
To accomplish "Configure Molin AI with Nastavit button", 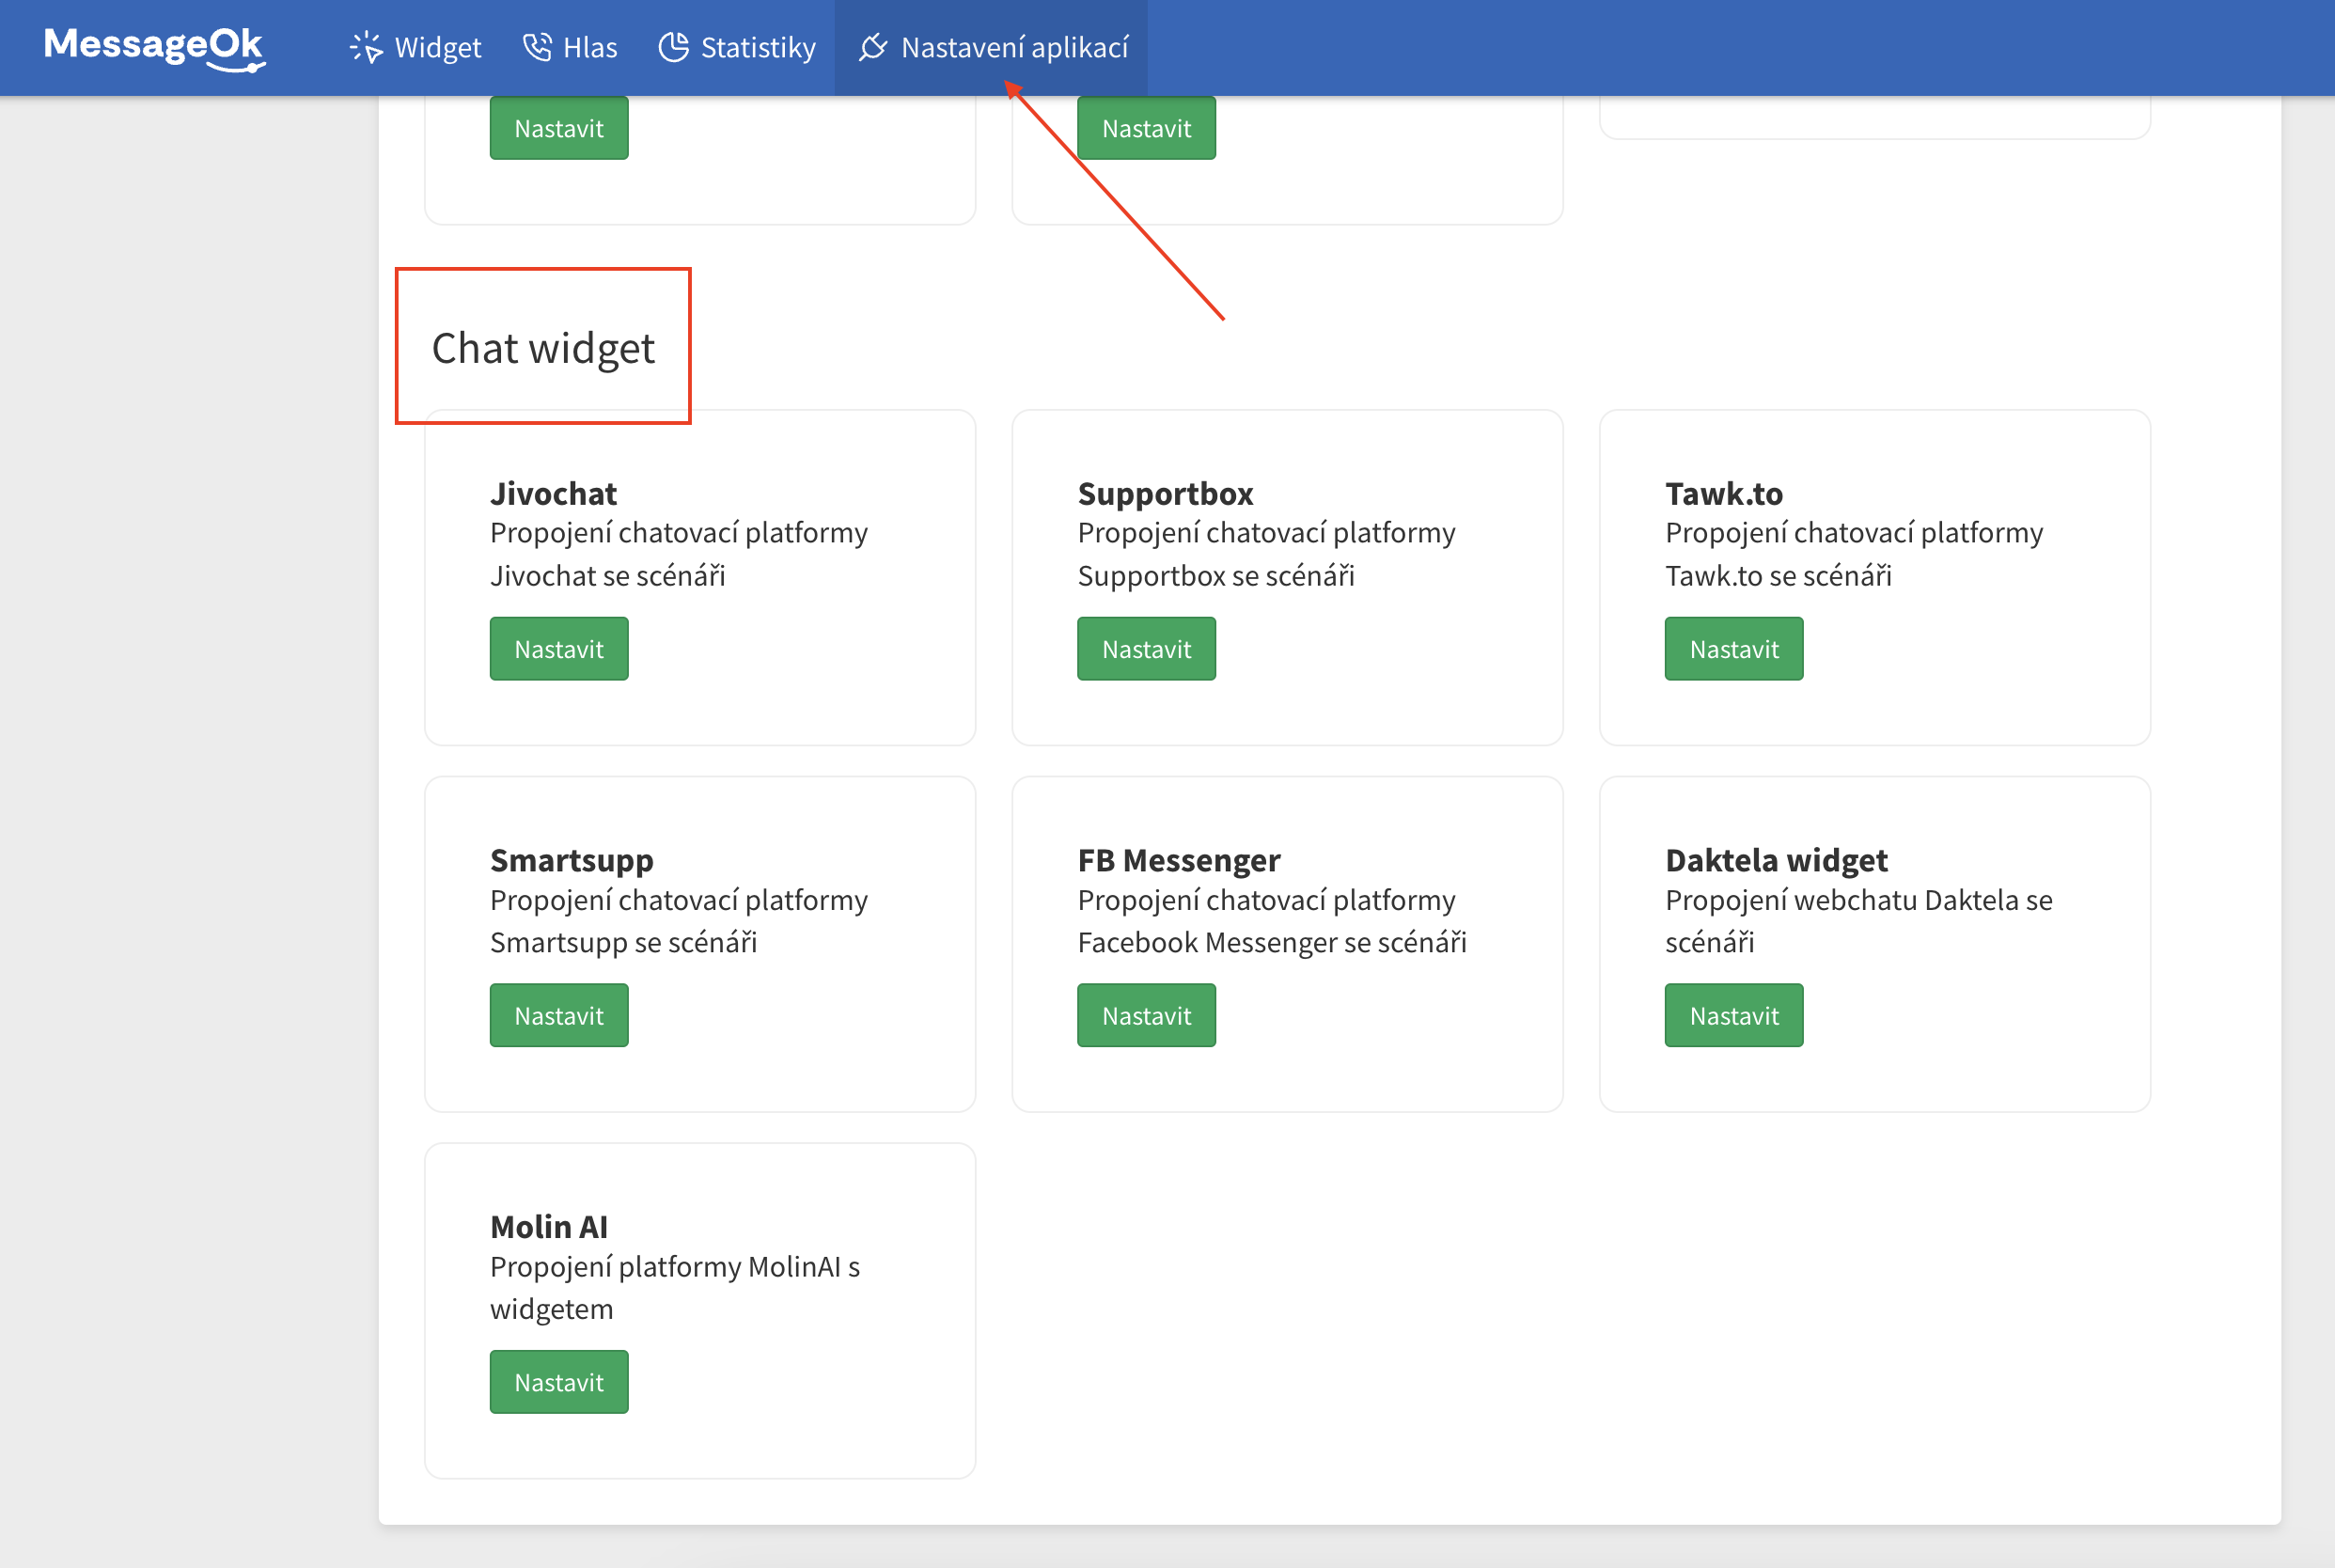I will click(x=558, y=1382).
